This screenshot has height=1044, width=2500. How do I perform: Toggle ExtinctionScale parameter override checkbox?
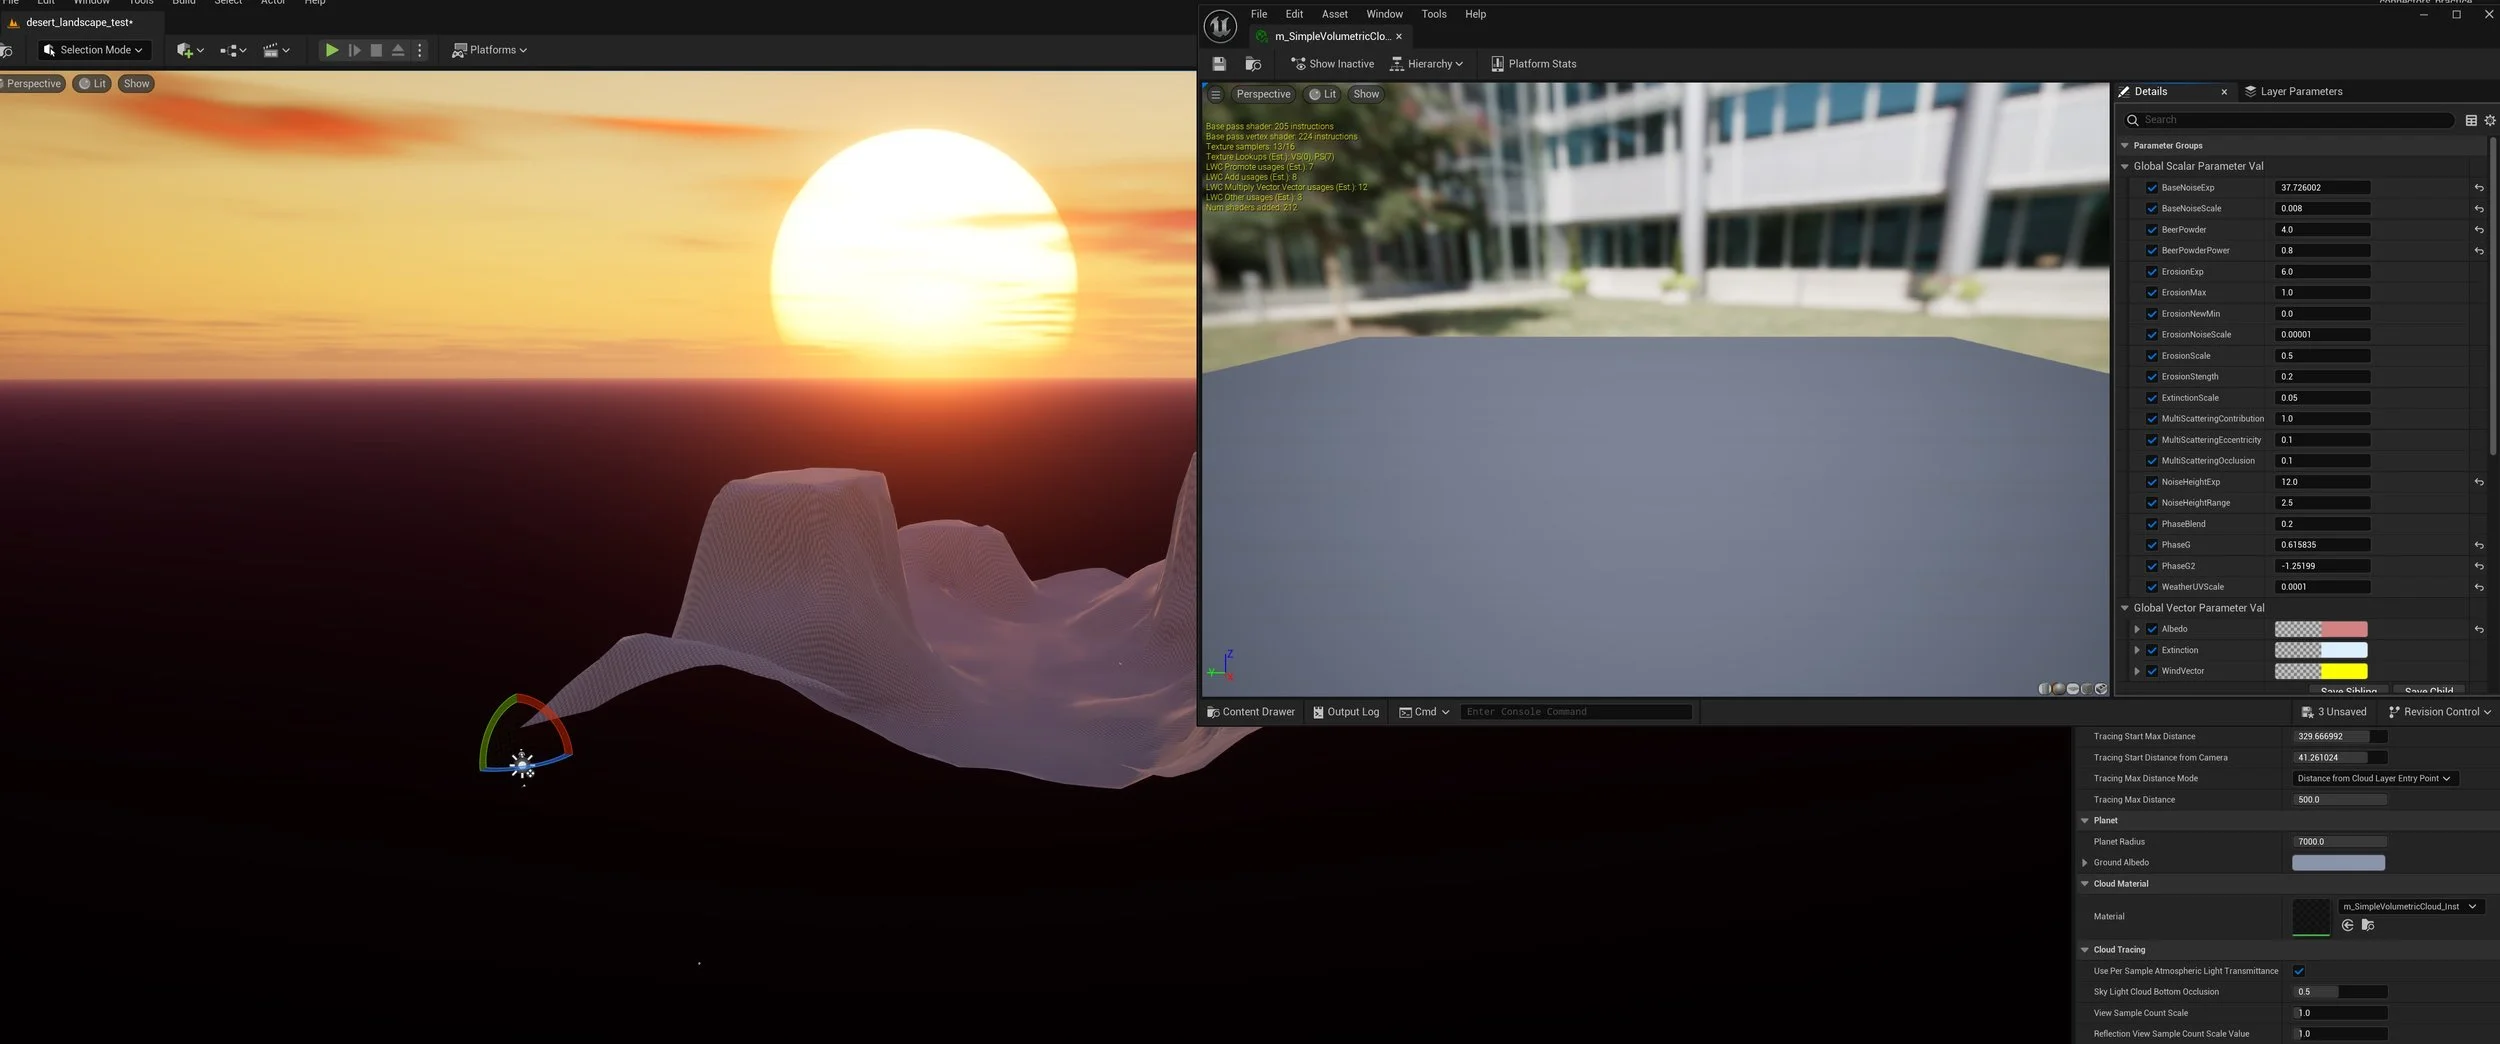point(2152,397)
